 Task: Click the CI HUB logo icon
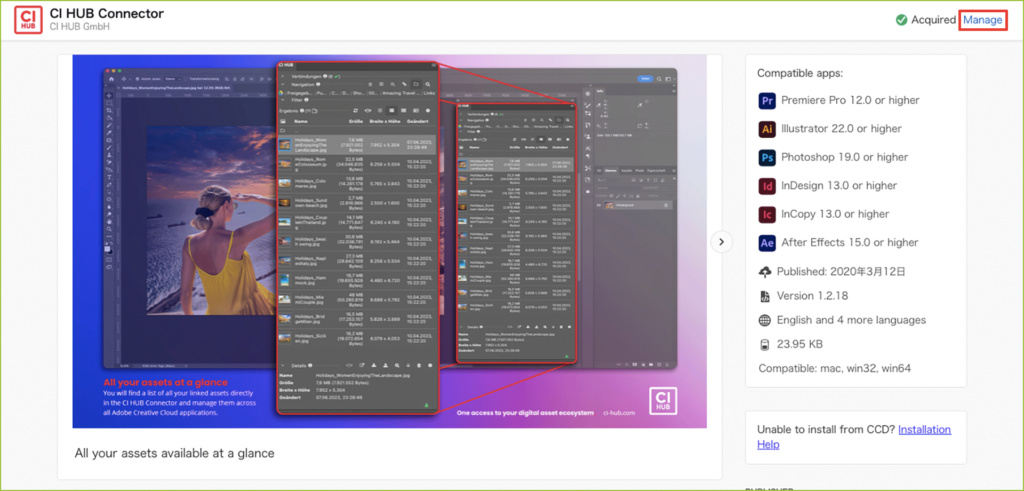28,20
